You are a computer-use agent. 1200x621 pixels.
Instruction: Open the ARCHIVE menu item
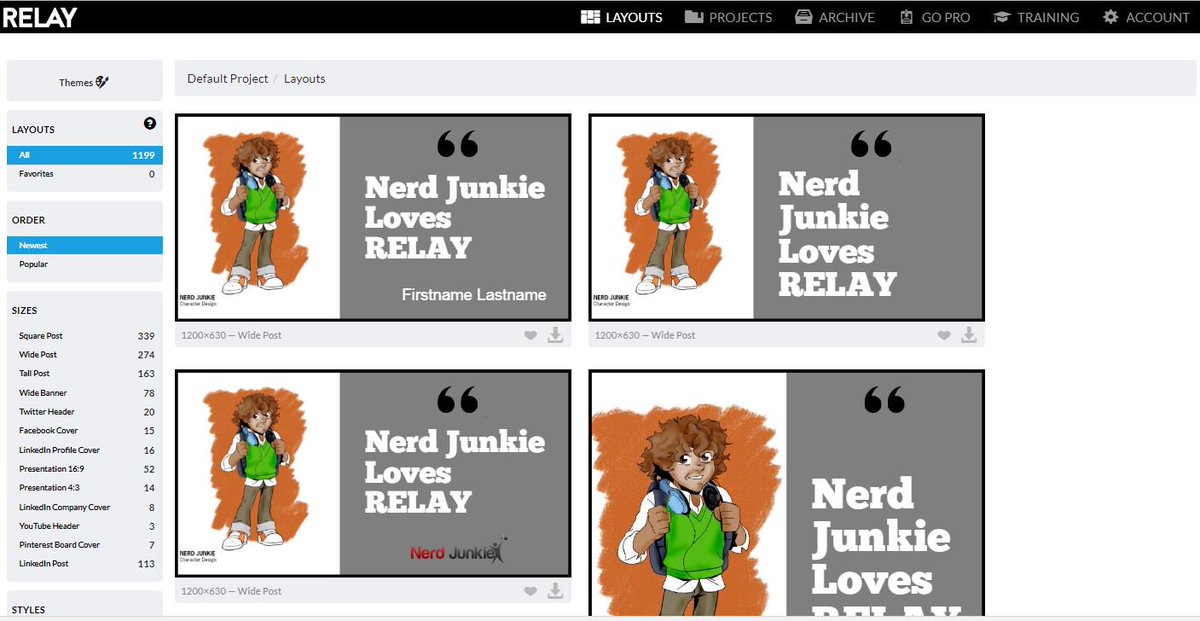click(x=834, y=17)
